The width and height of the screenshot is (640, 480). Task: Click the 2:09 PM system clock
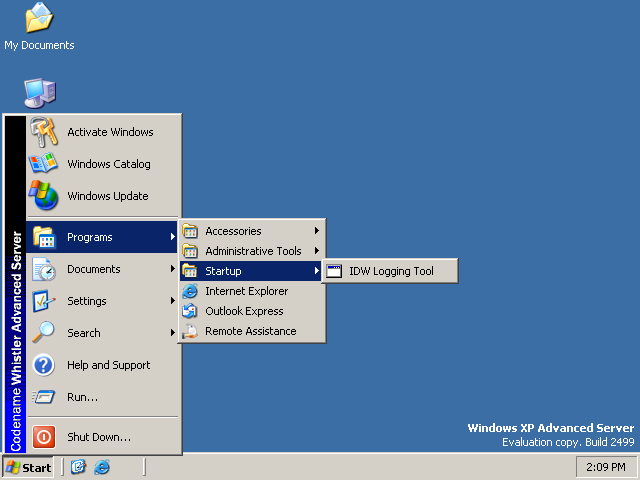pyautogui.click(x=605, y=467)
